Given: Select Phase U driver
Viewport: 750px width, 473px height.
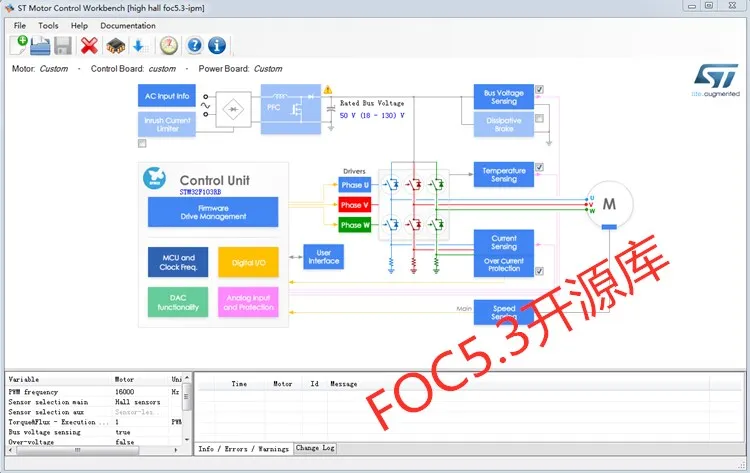Looking at the screenshot, I should tap(355, 185).
